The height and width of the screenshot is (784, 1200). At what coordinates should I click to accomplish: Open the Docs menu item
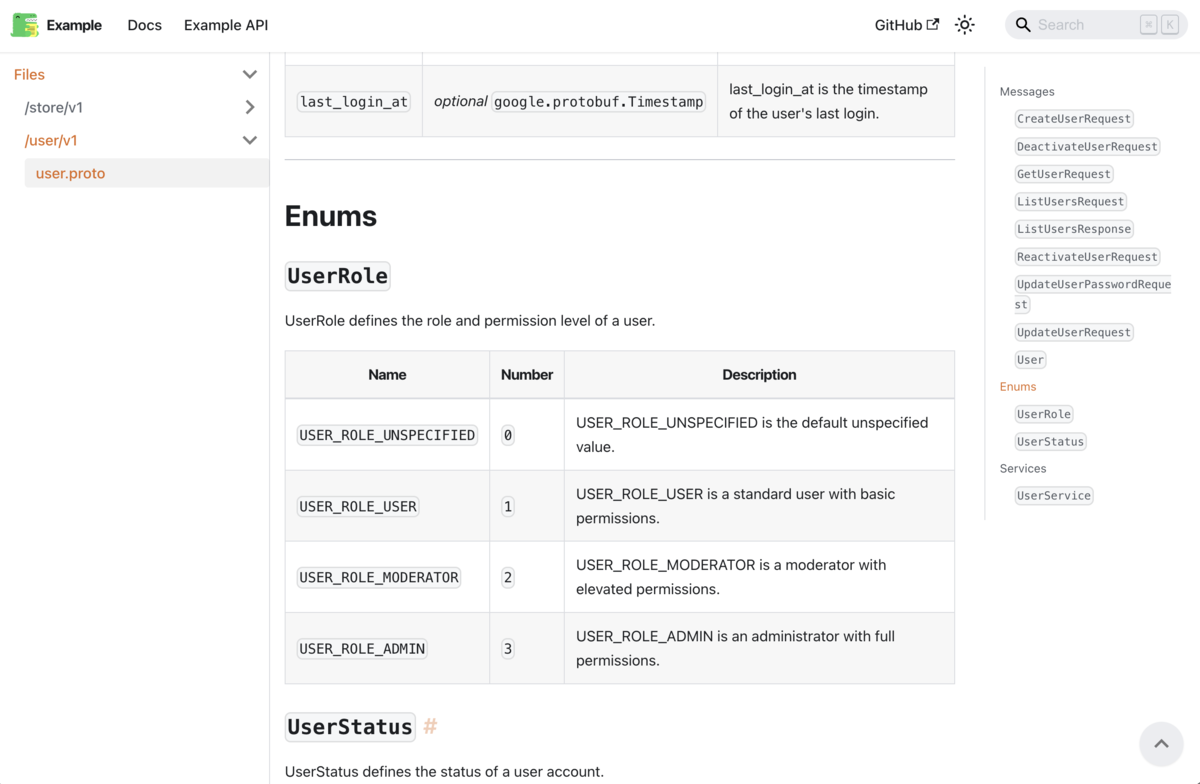point(144,25)
